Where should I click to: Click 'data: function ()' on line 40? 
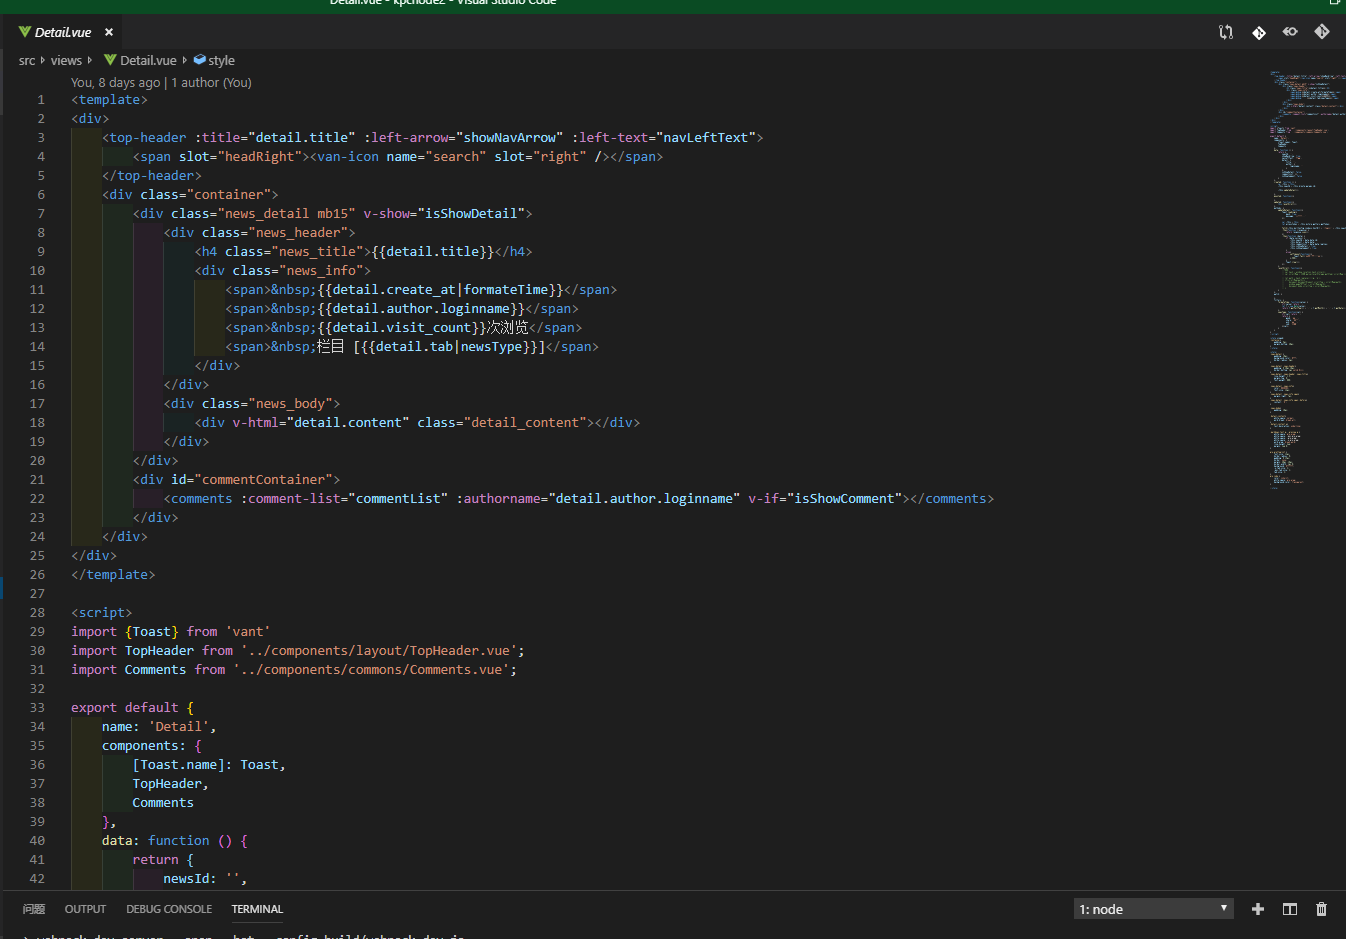coord(167,840)
